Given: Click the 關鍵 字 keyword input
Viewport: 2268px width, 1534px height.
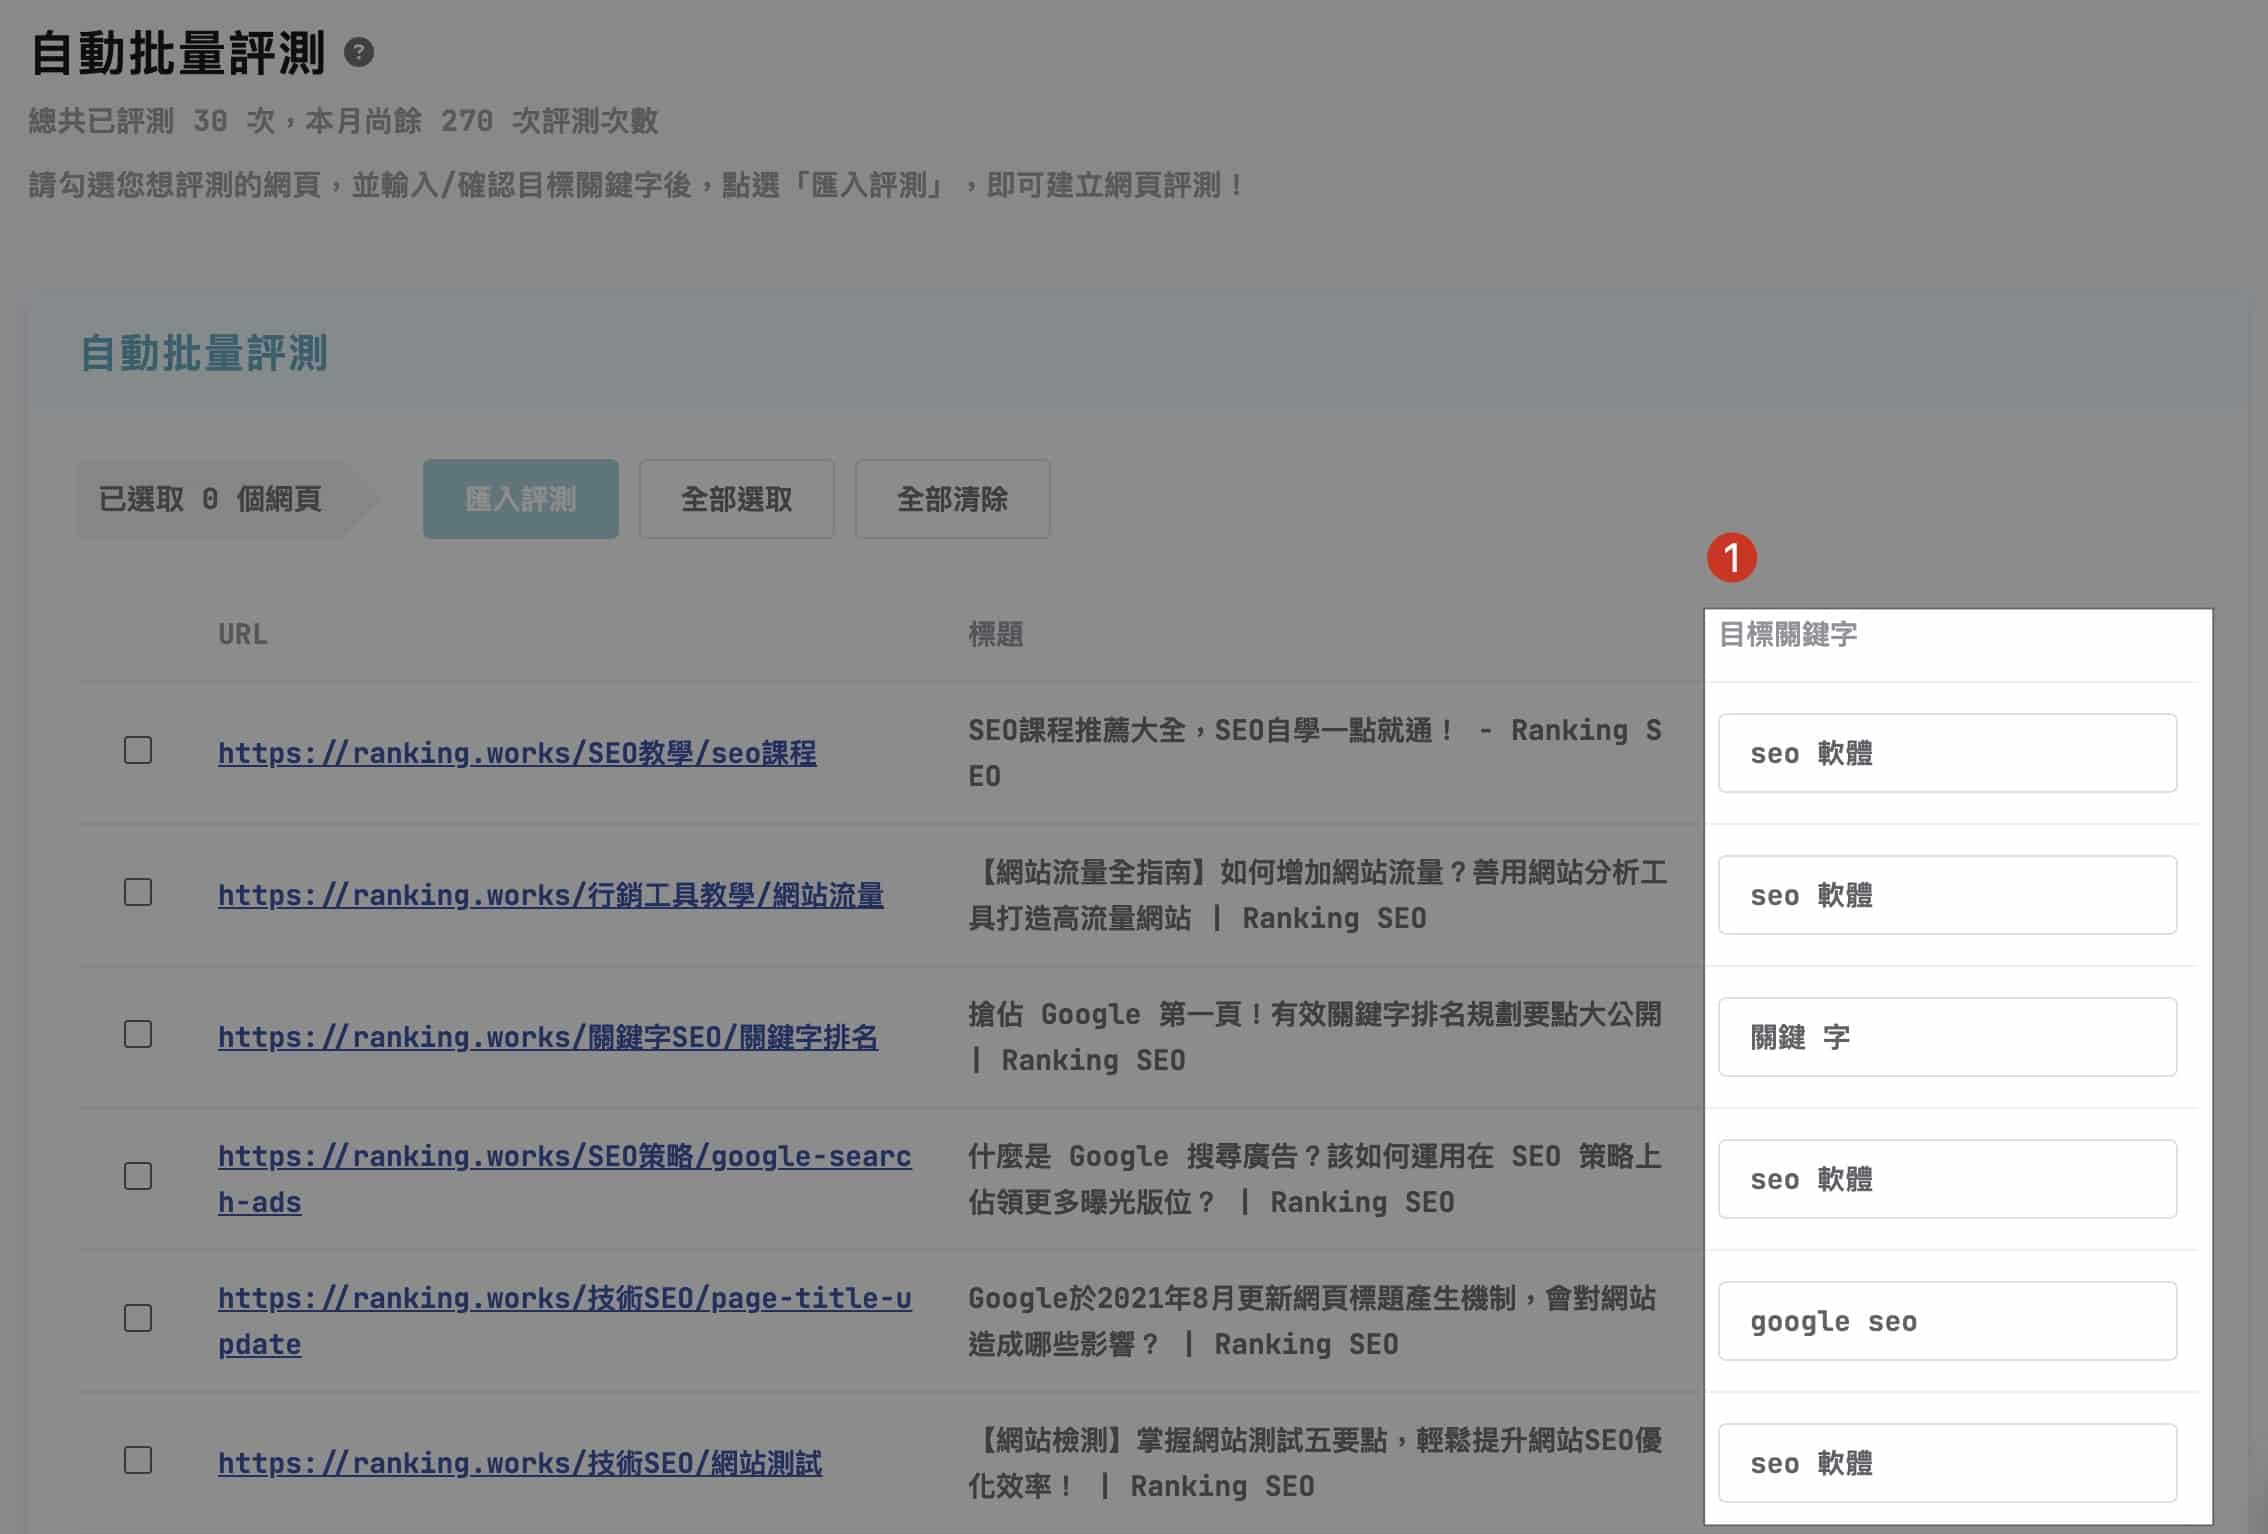Looking at the screenshot, I should (x=1946, y=1037).
